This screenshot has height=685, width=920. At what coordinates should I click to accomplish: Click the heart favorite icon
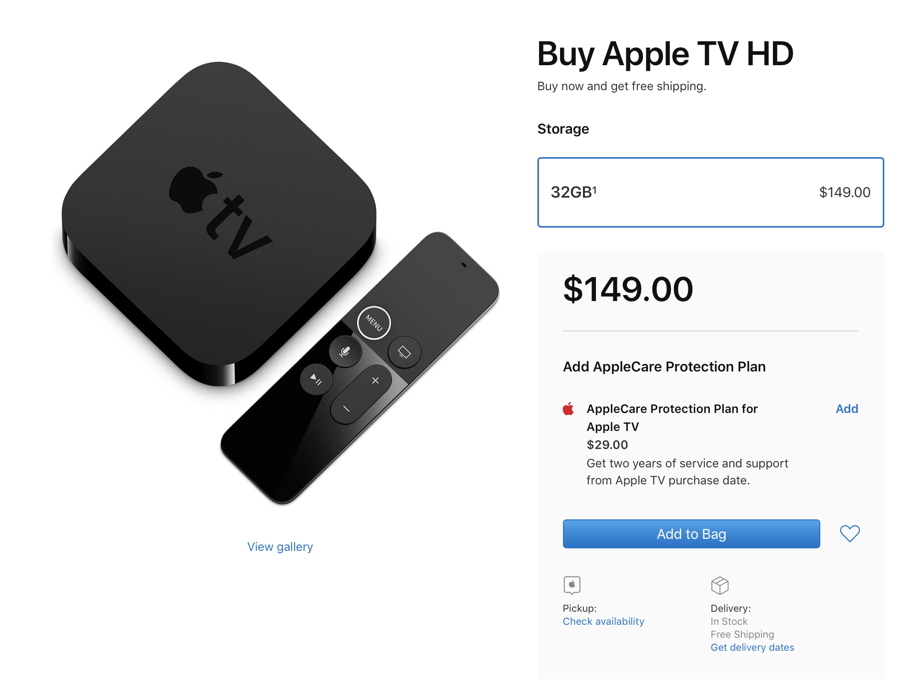pos(849,533)
